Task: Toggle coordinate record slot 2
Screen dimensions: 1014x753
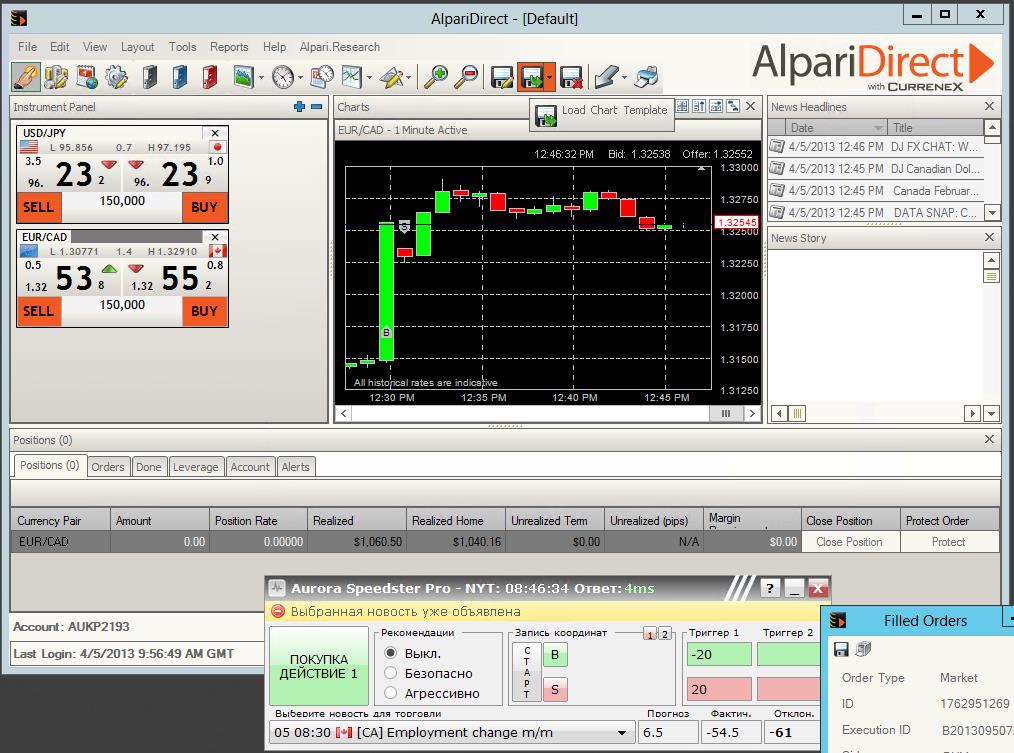Action: pyautogui.click(x=664, y=634)
